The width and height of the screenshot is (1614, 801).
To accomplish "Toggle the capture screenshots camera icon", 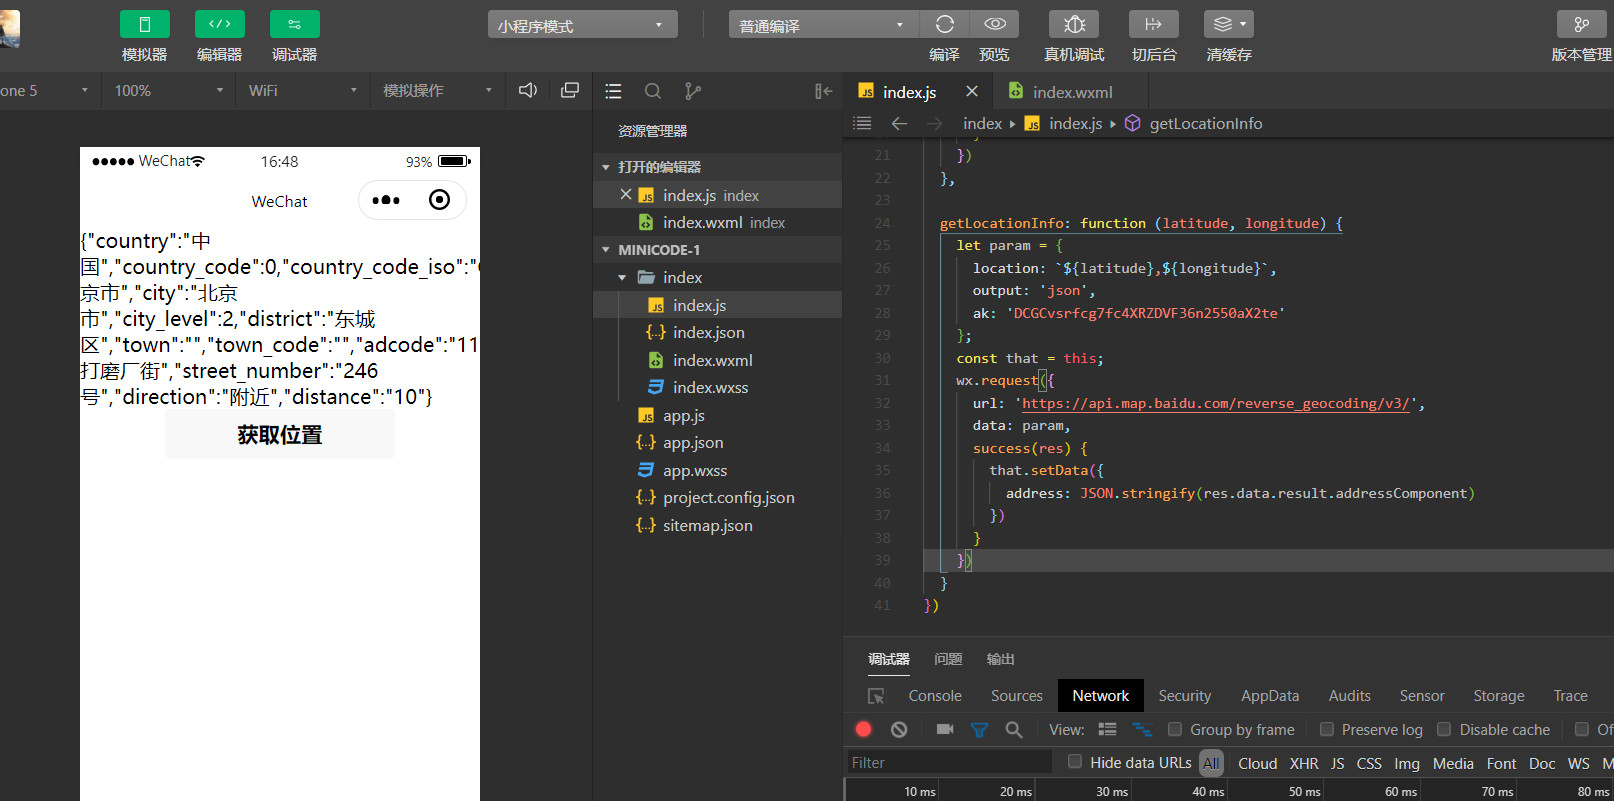I will (x=945, y=729).
